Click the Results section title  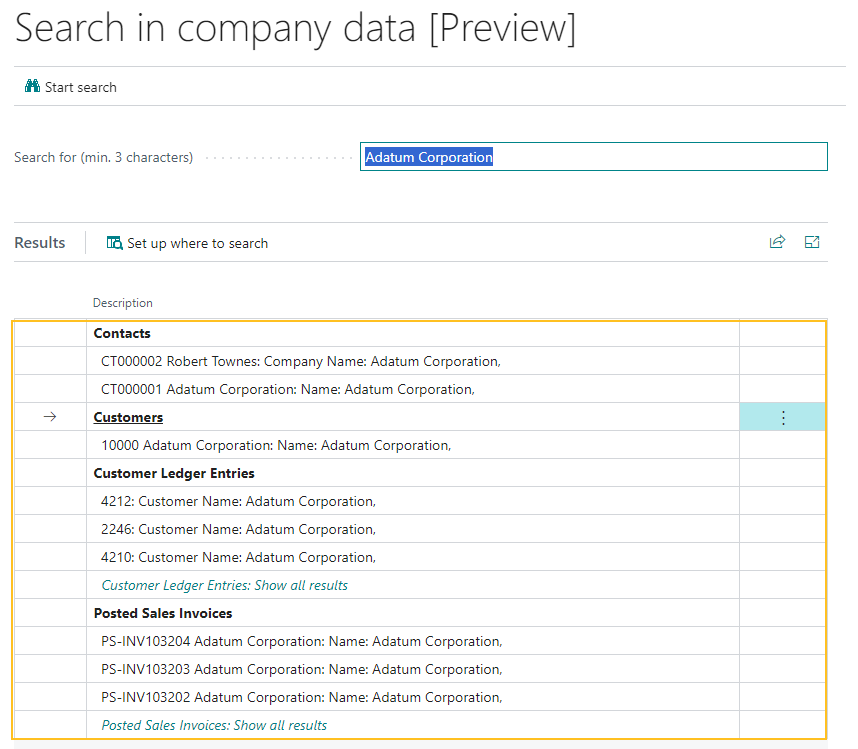(39, 242)
